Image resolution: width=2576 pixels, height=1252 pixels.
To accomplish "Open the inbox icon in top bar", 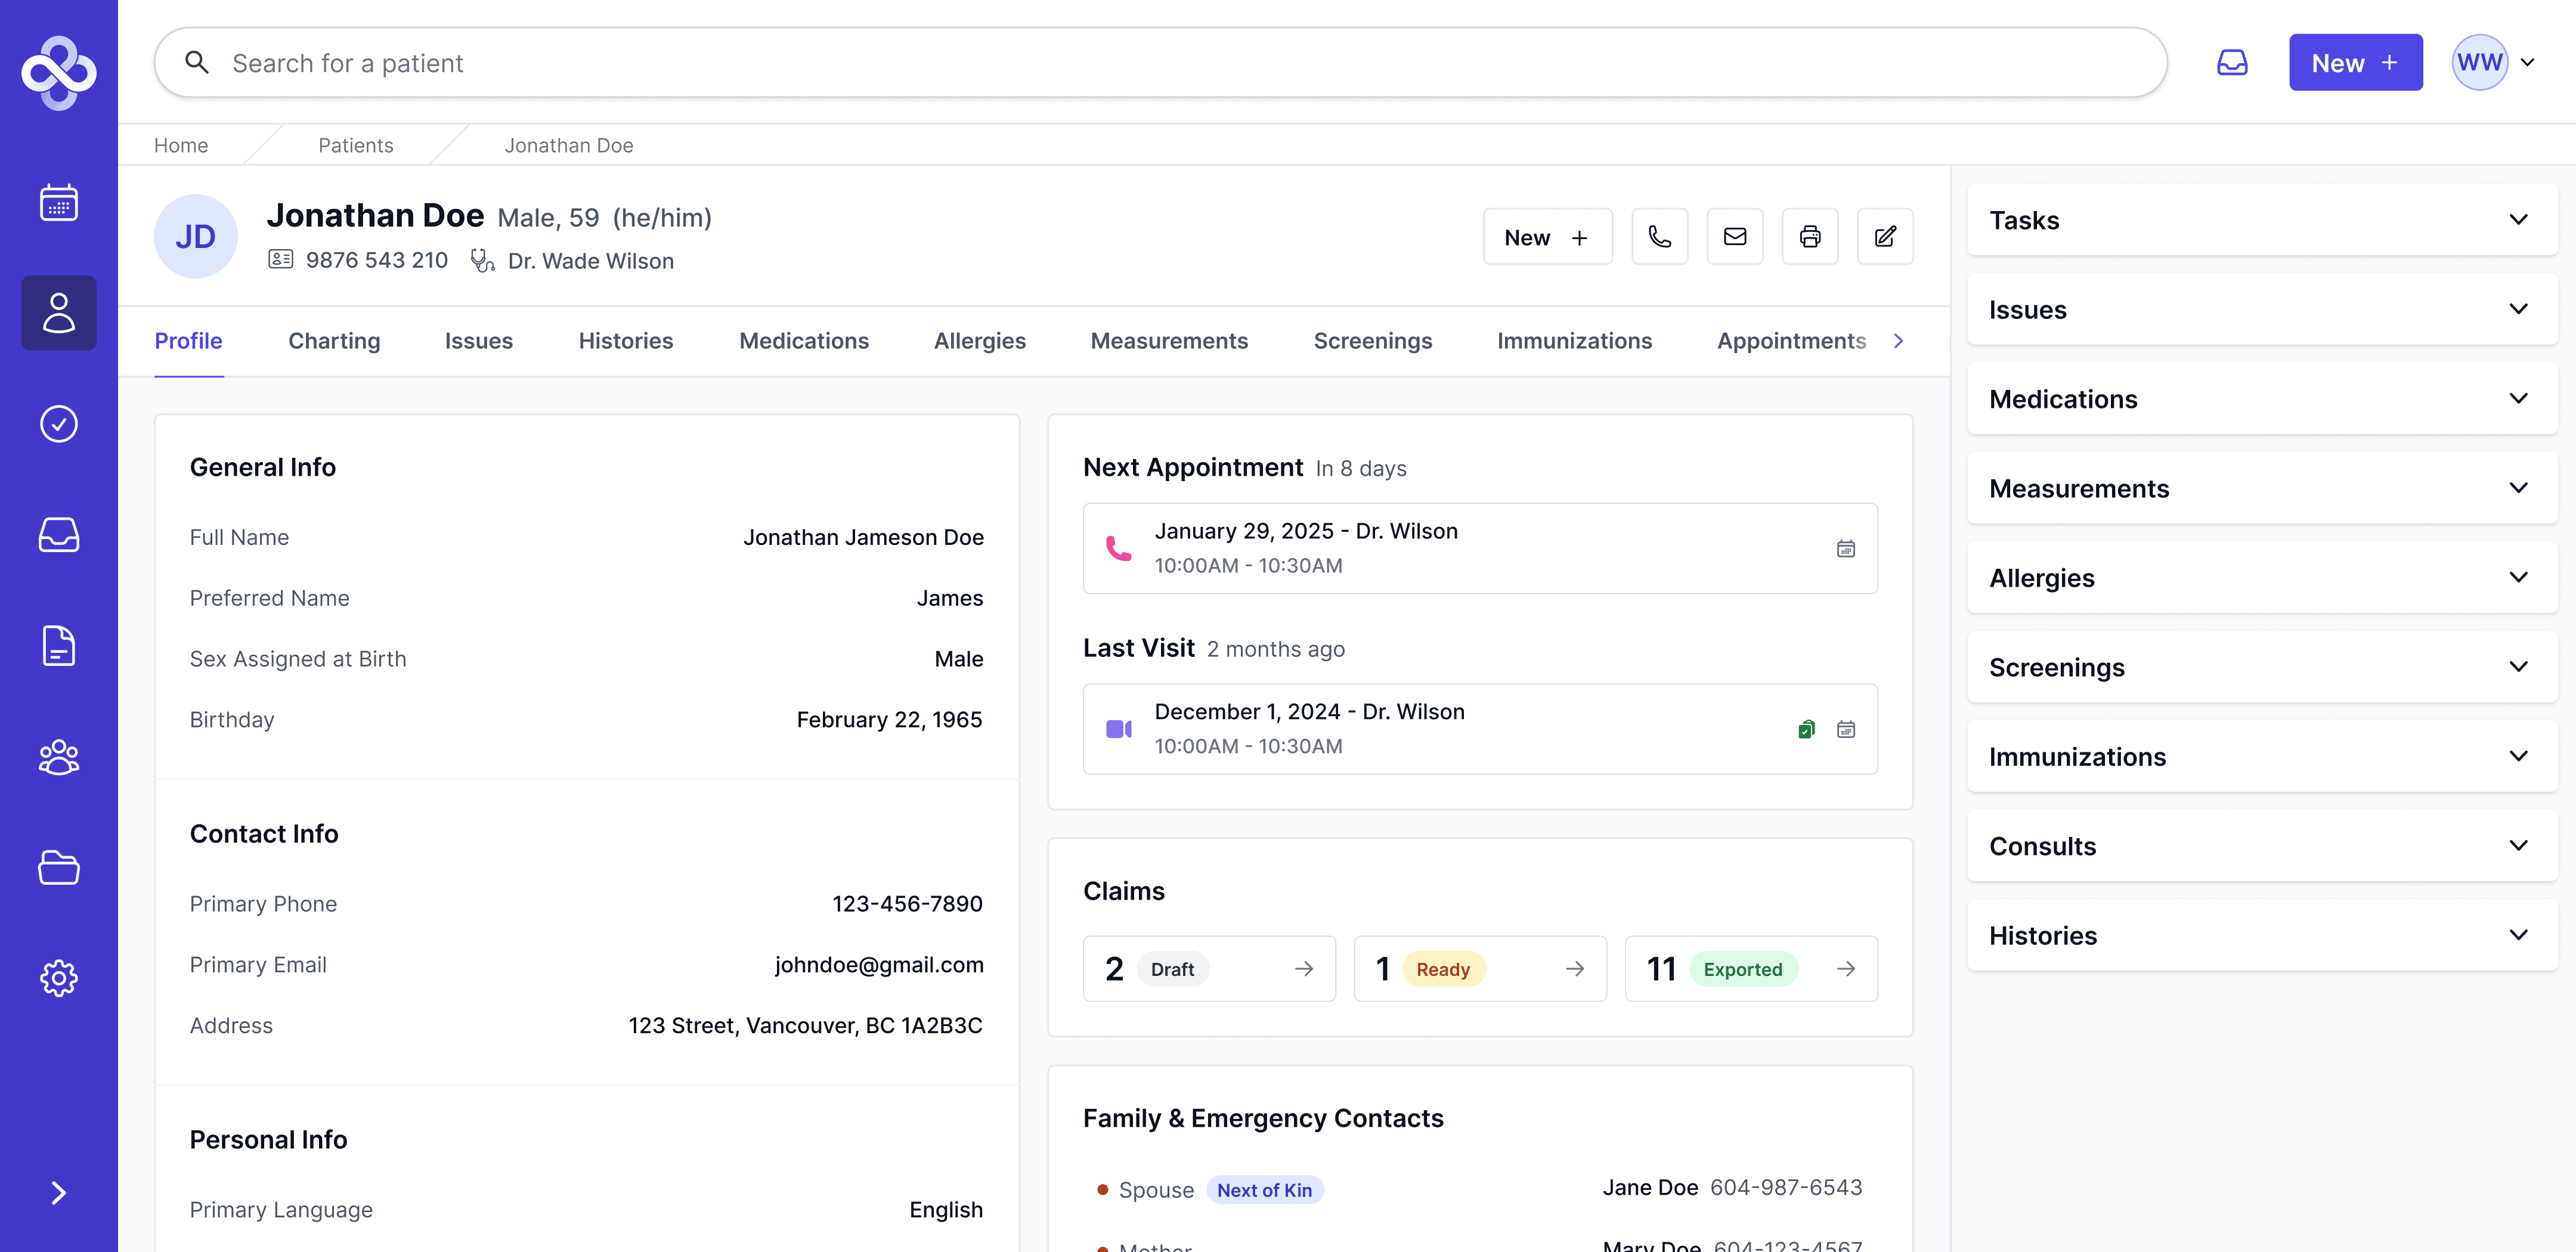I will [2231, 63].
